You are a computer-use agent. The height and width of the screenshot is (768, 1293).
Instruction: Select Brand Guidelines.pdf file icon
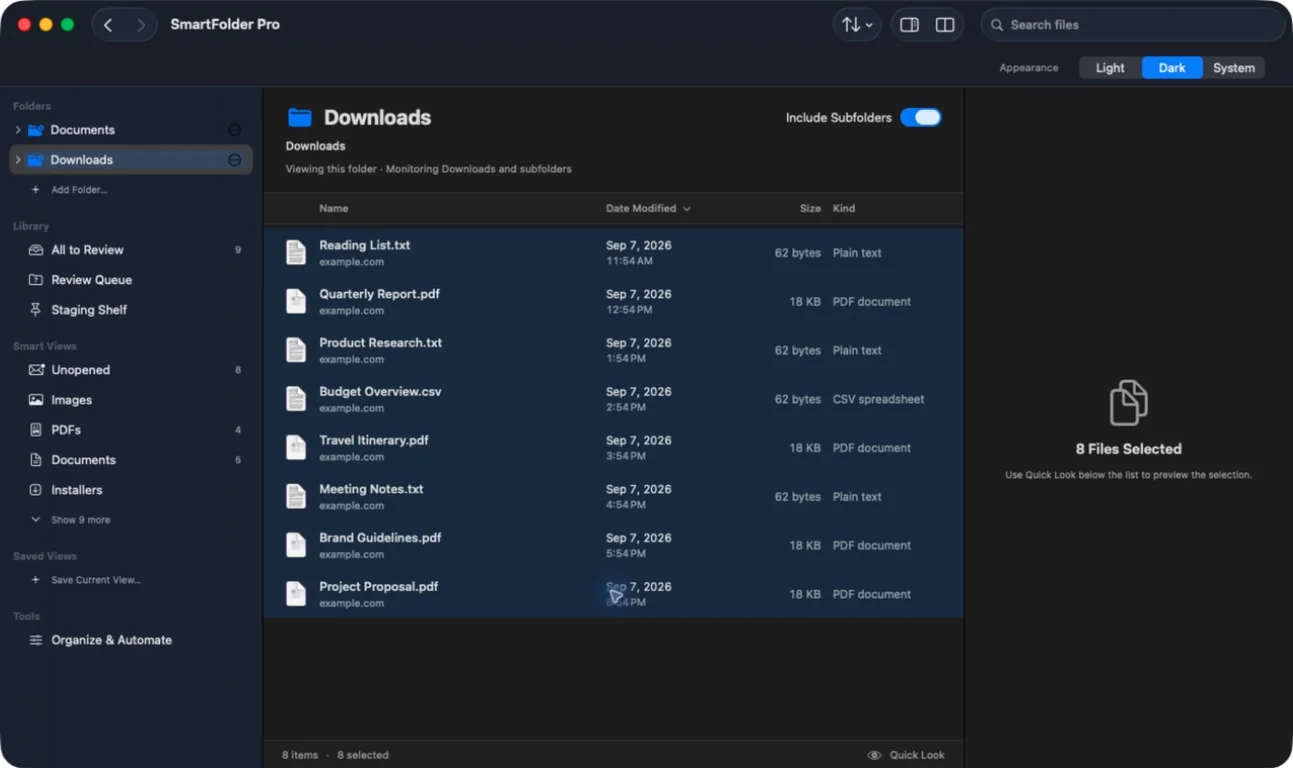(296, 545)
